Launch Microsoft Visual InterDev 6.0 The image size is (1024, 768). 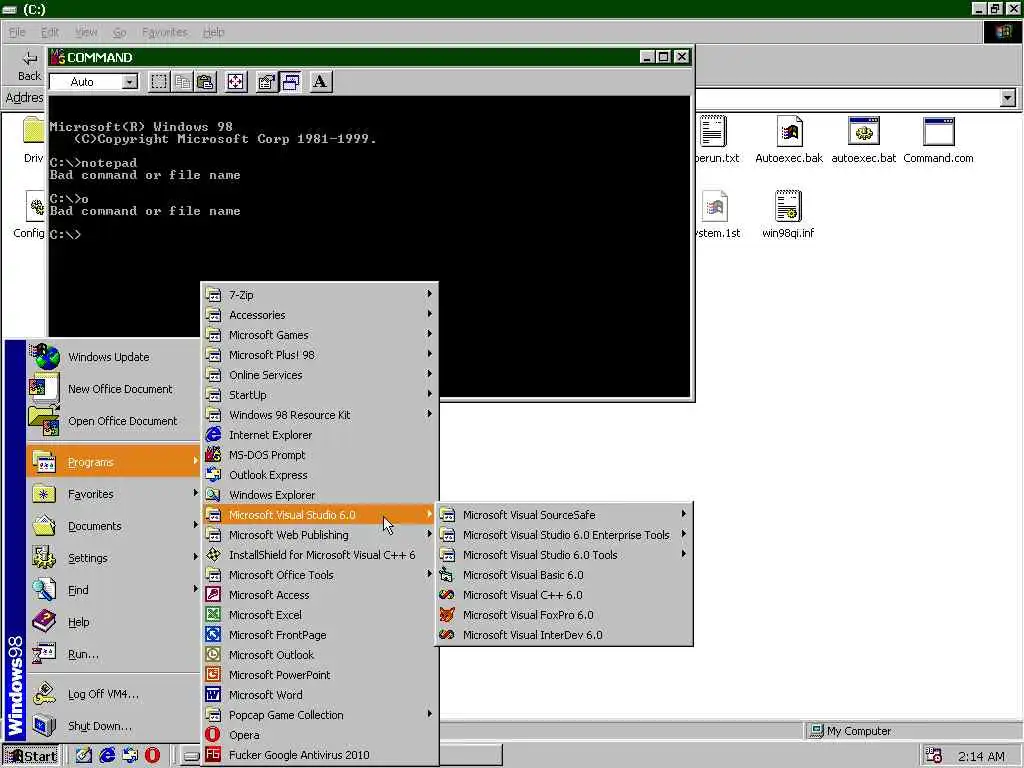click(564, 635)
